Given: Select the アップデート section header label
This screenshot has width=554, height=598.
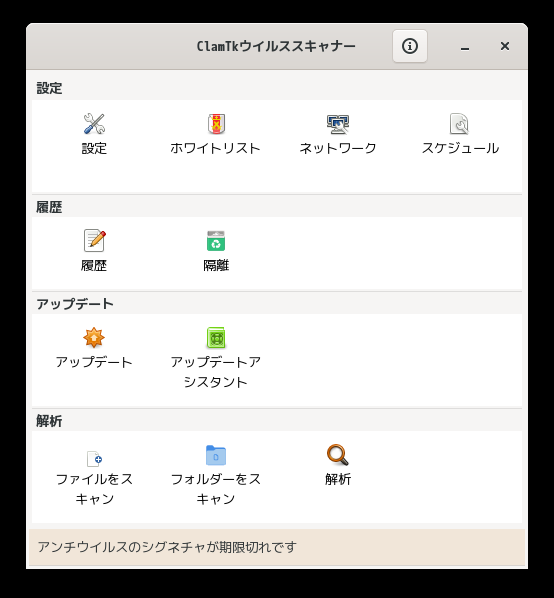Looking at the screenshot, I should (x=75, y=304).
